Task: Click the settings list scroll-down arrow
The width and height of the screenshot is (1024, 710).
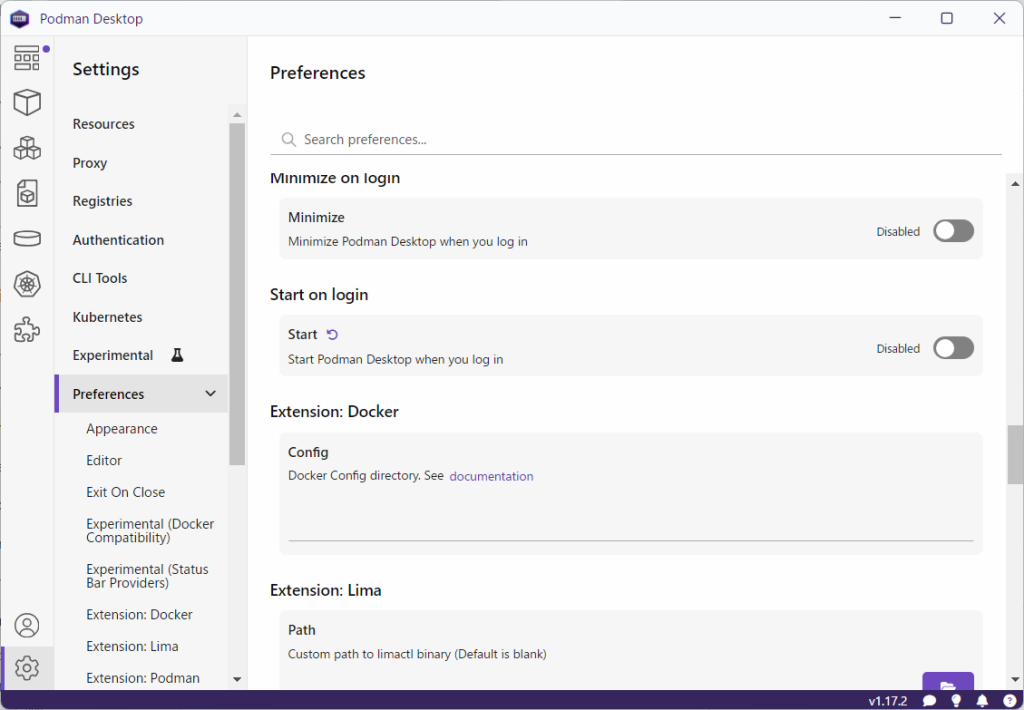Action: click(237, 679)
